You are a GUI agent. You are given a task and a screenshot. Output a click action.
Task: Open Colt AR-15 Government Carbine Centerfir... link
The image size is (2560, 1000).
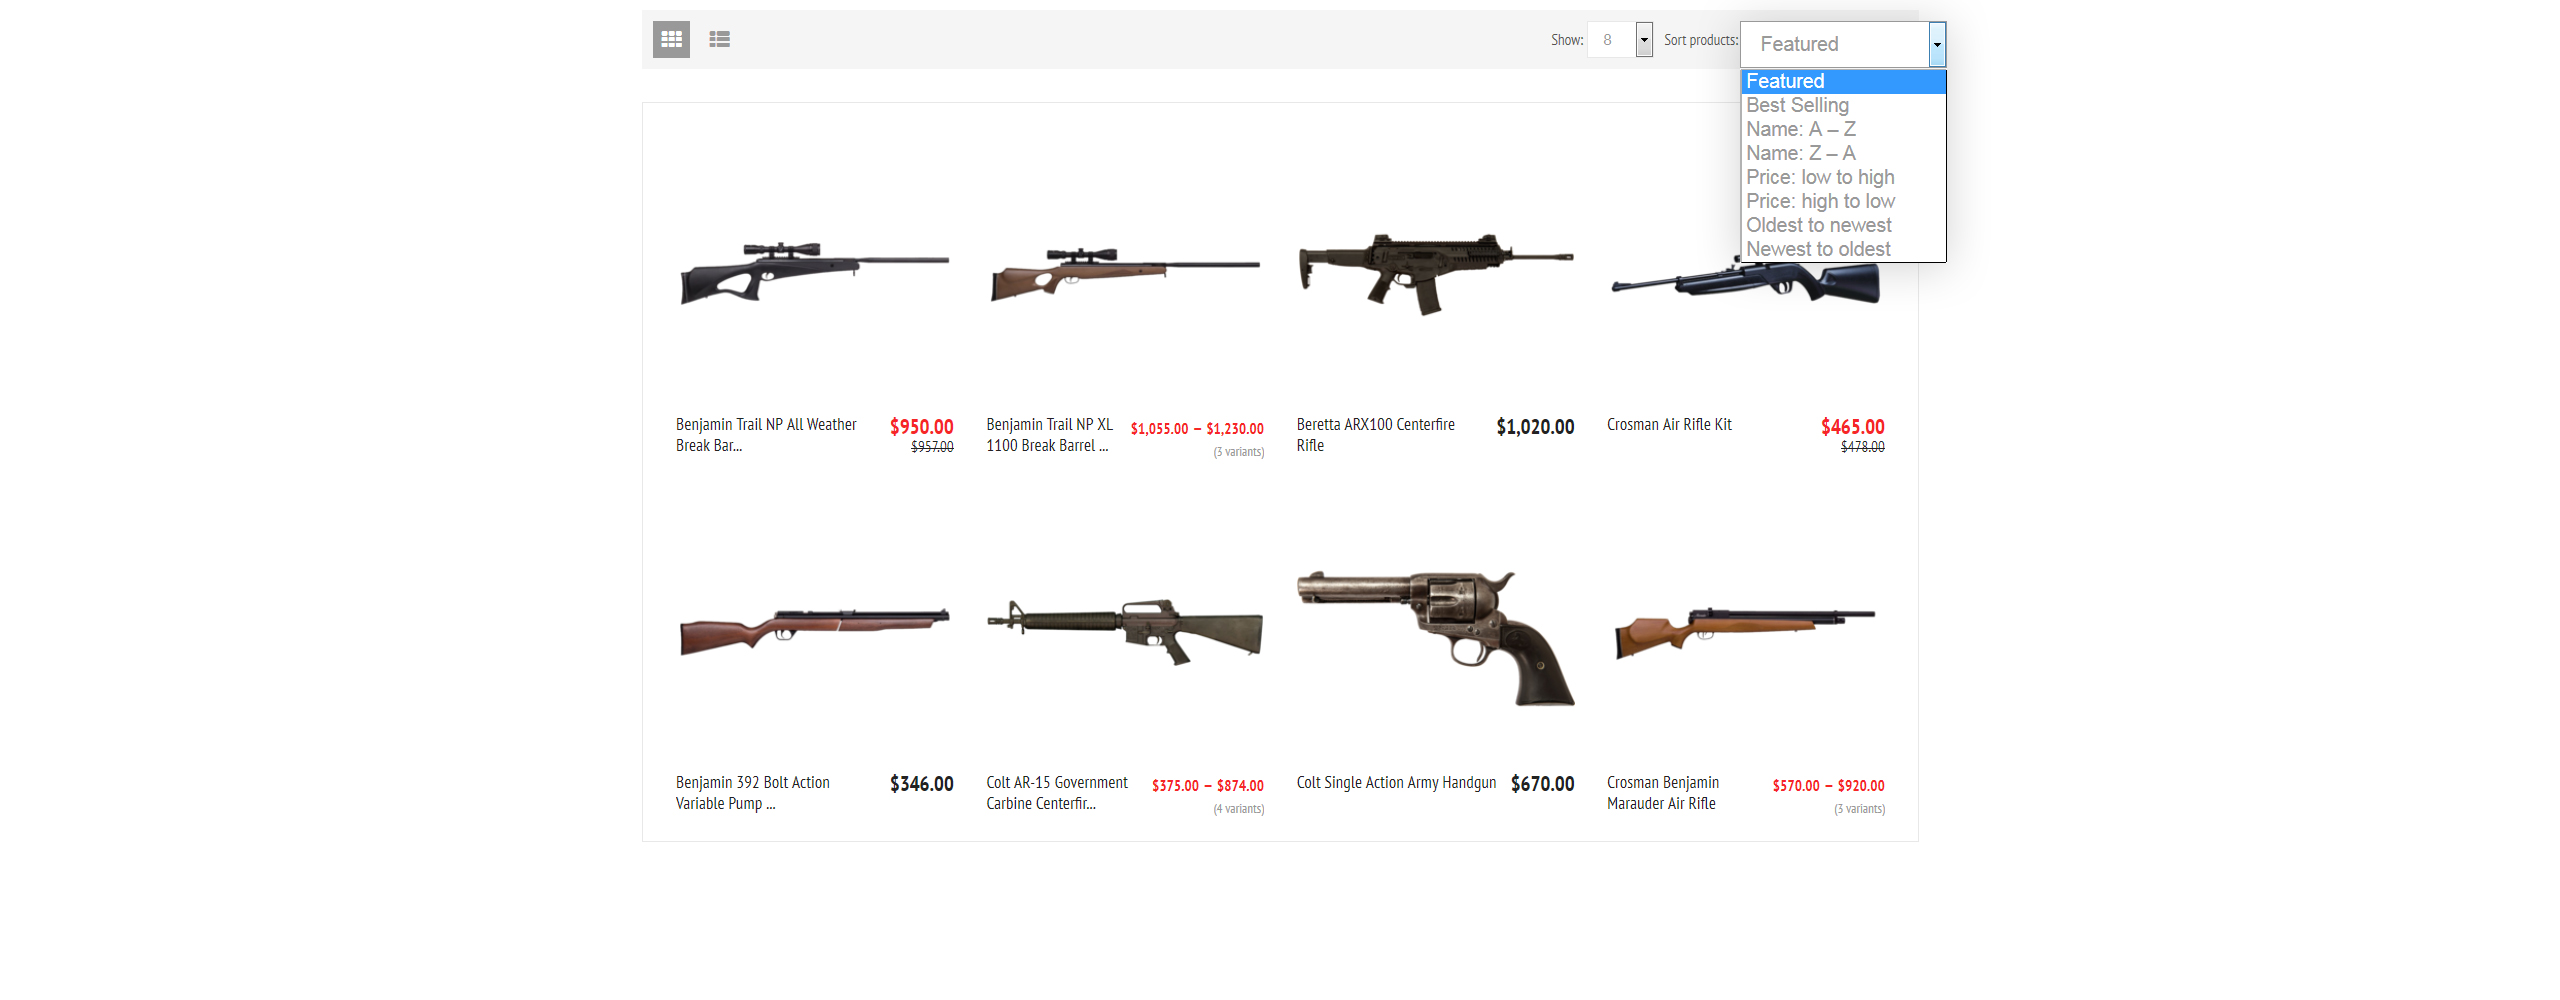pyautogui.click(x=1057, y=793)
